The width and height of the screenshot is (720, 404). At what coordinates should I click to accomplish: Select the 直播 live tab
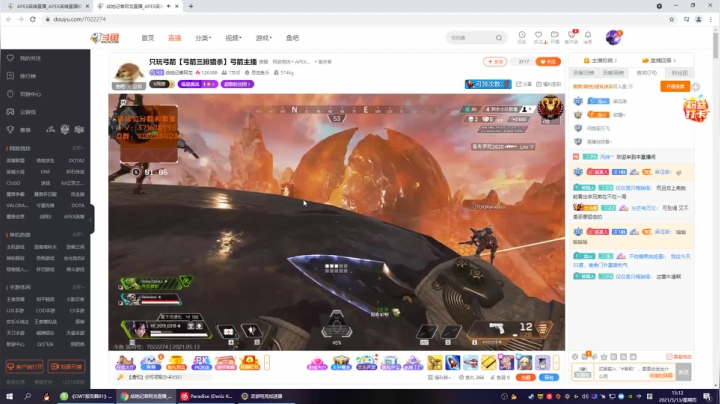[x=174, y=38]
